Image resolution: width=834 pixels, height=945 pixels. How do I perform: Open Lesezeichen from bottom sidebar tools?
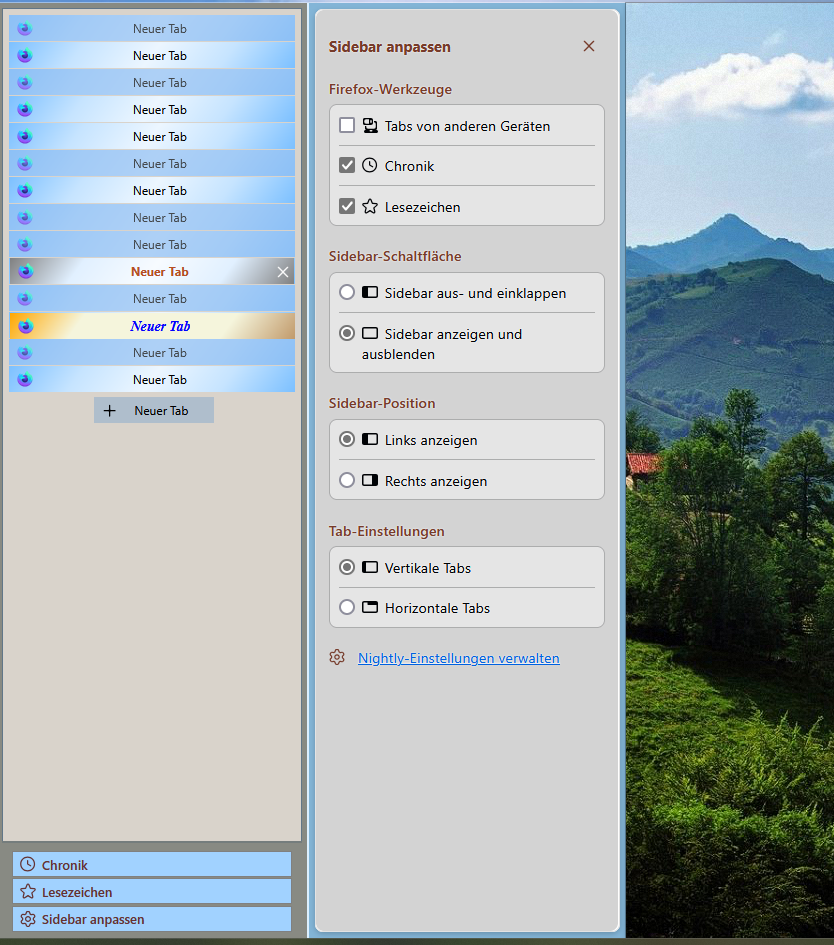(x=152, y=891)
